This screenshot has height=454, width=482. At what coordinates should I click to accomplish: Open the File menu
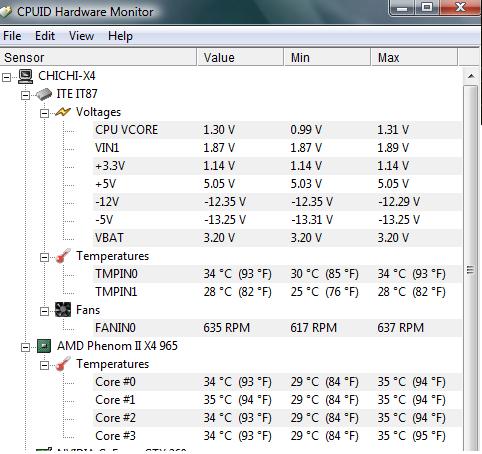click(x=12, y=36)
